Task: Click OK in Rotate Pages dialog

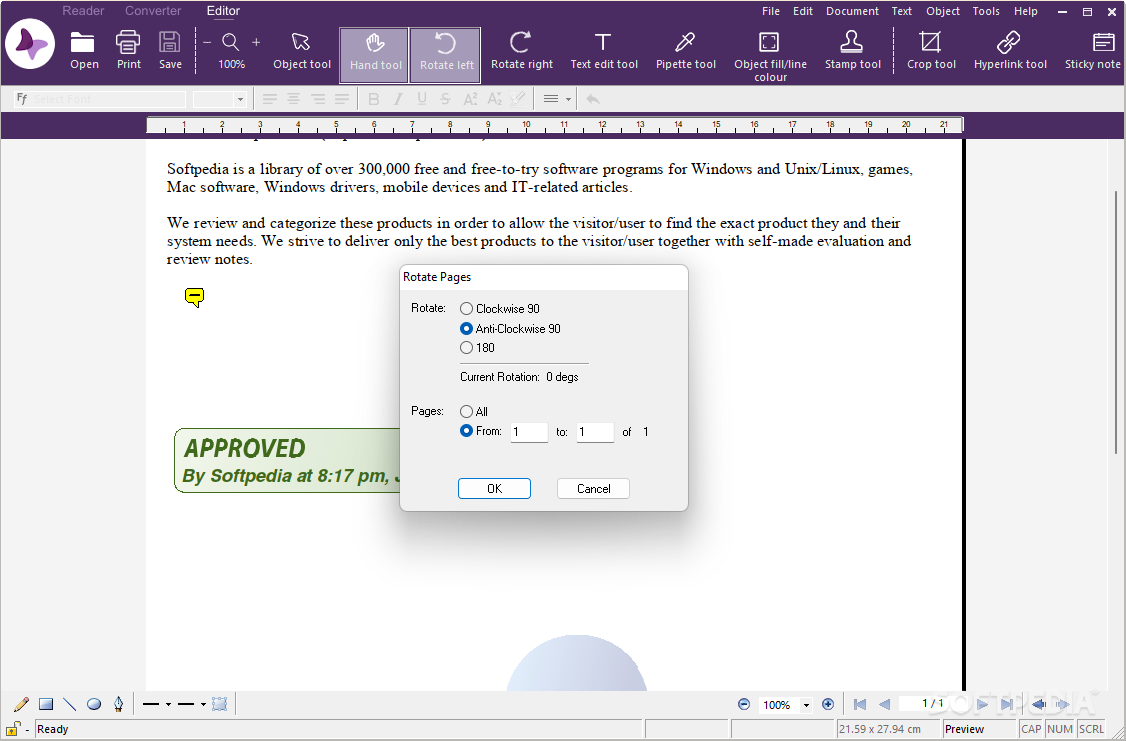Action: coord(494,488)
